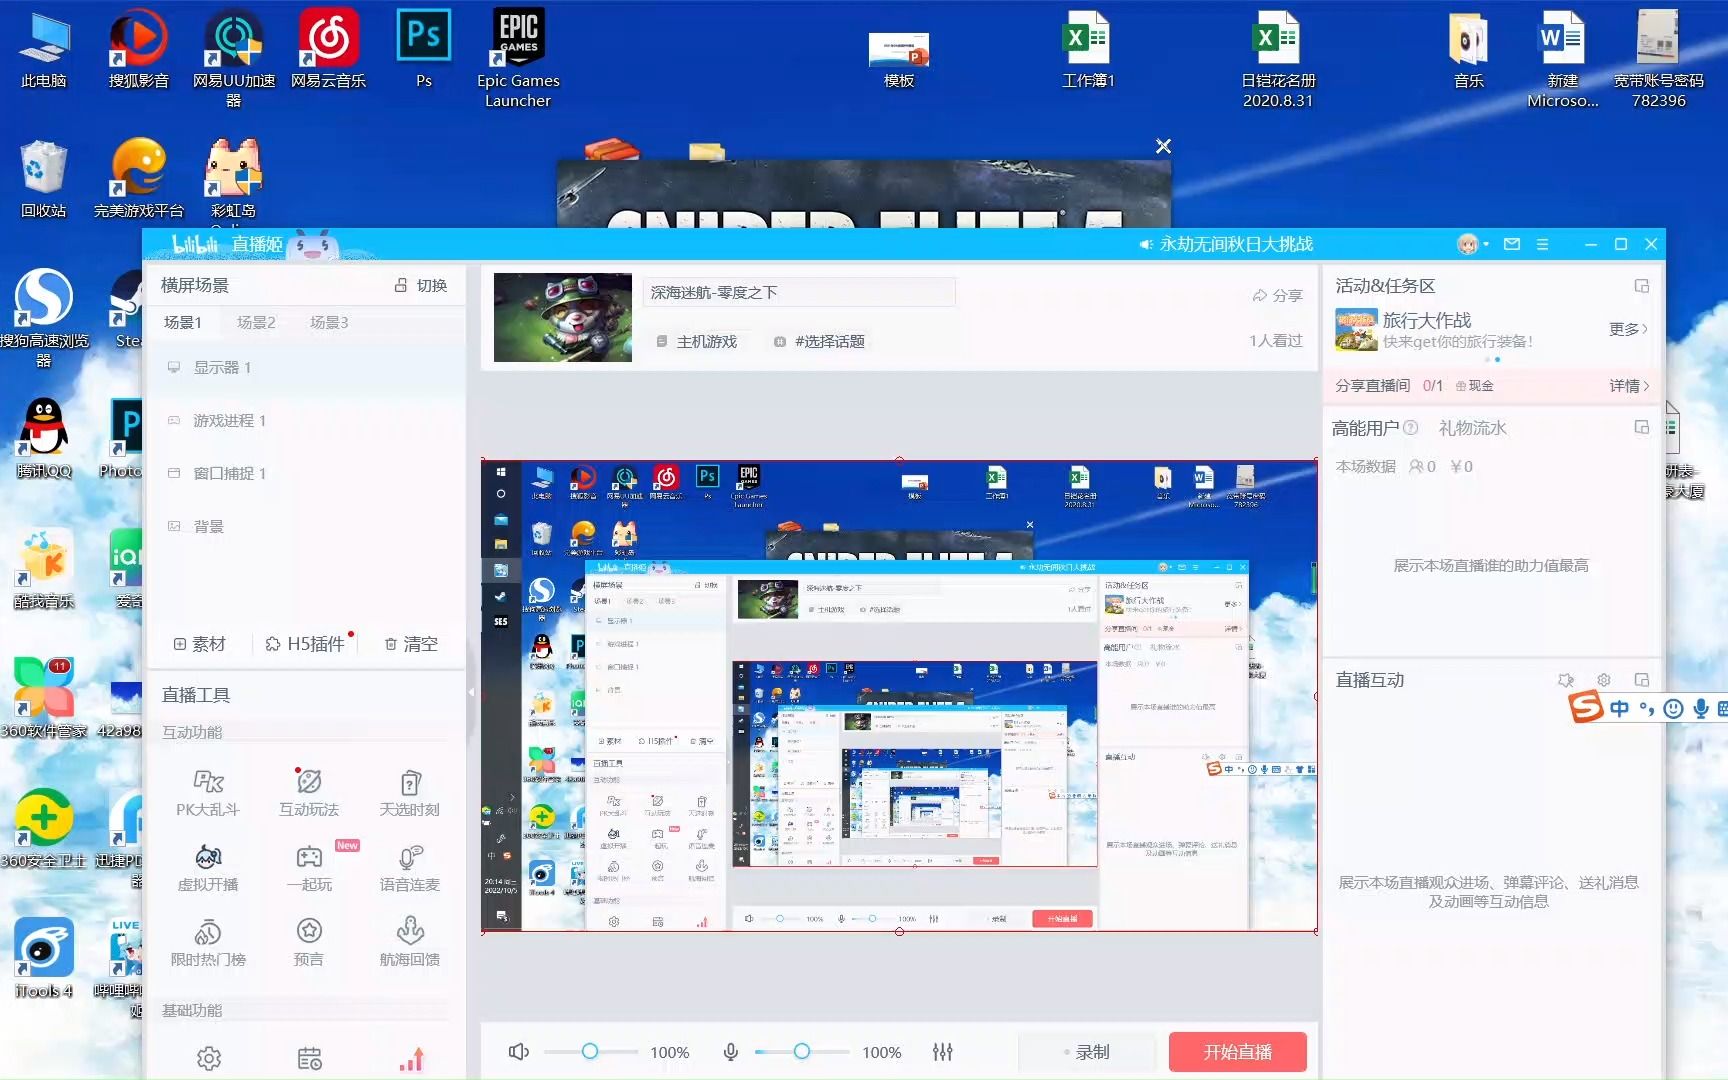Viewport: 1728px width, 1080px height.
Task: Open 限时热门榜 tool
Action: (208, 943)
